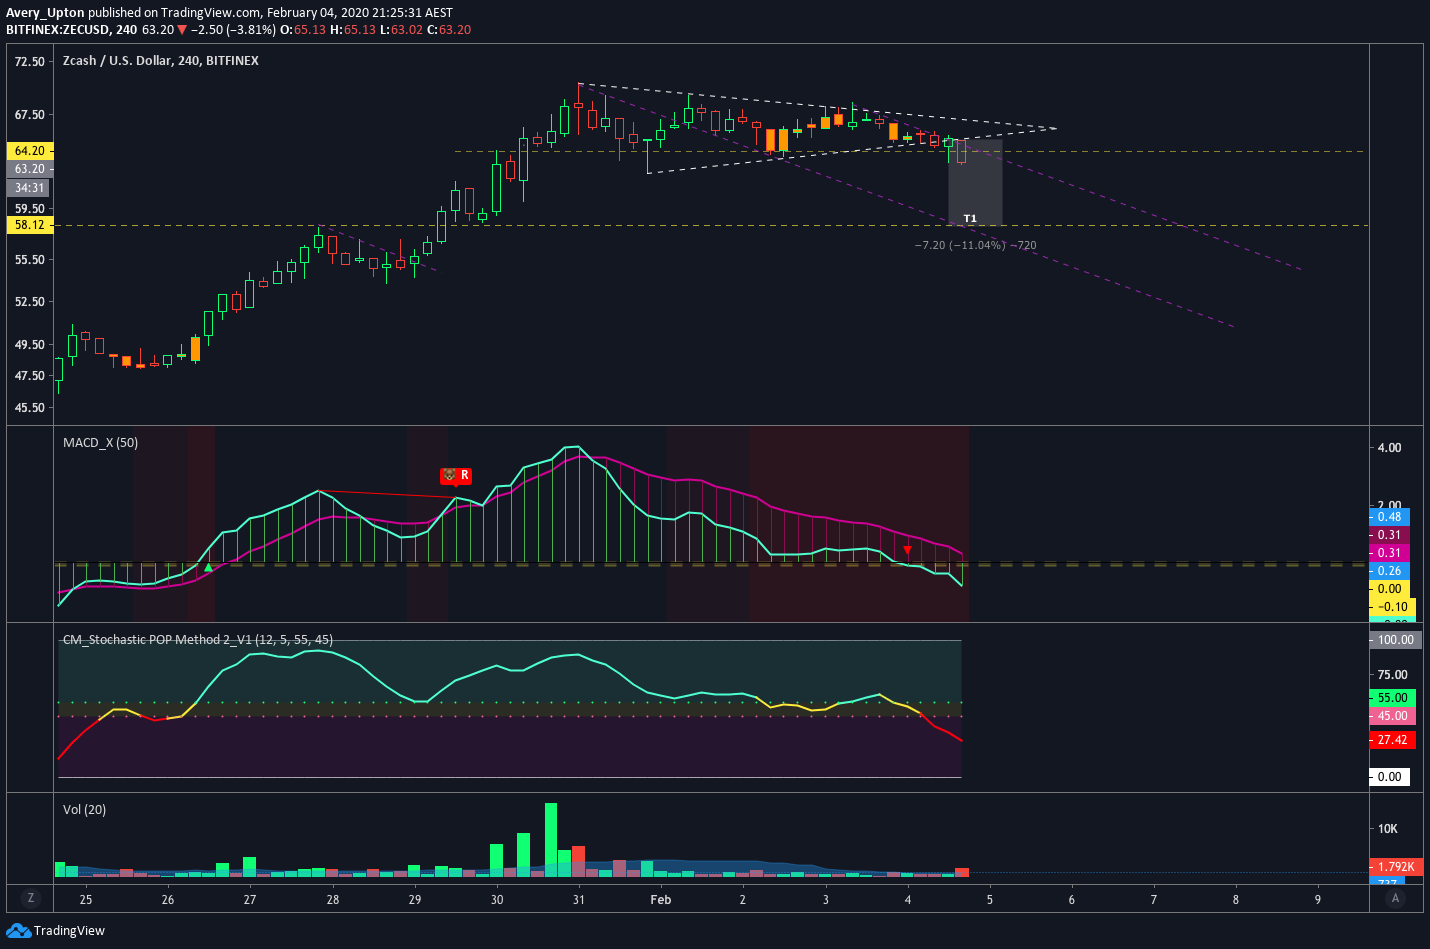This screenshot has height=949, width=1430.
Task: Click the TradingView text link
Action: [x=69, y=930]
